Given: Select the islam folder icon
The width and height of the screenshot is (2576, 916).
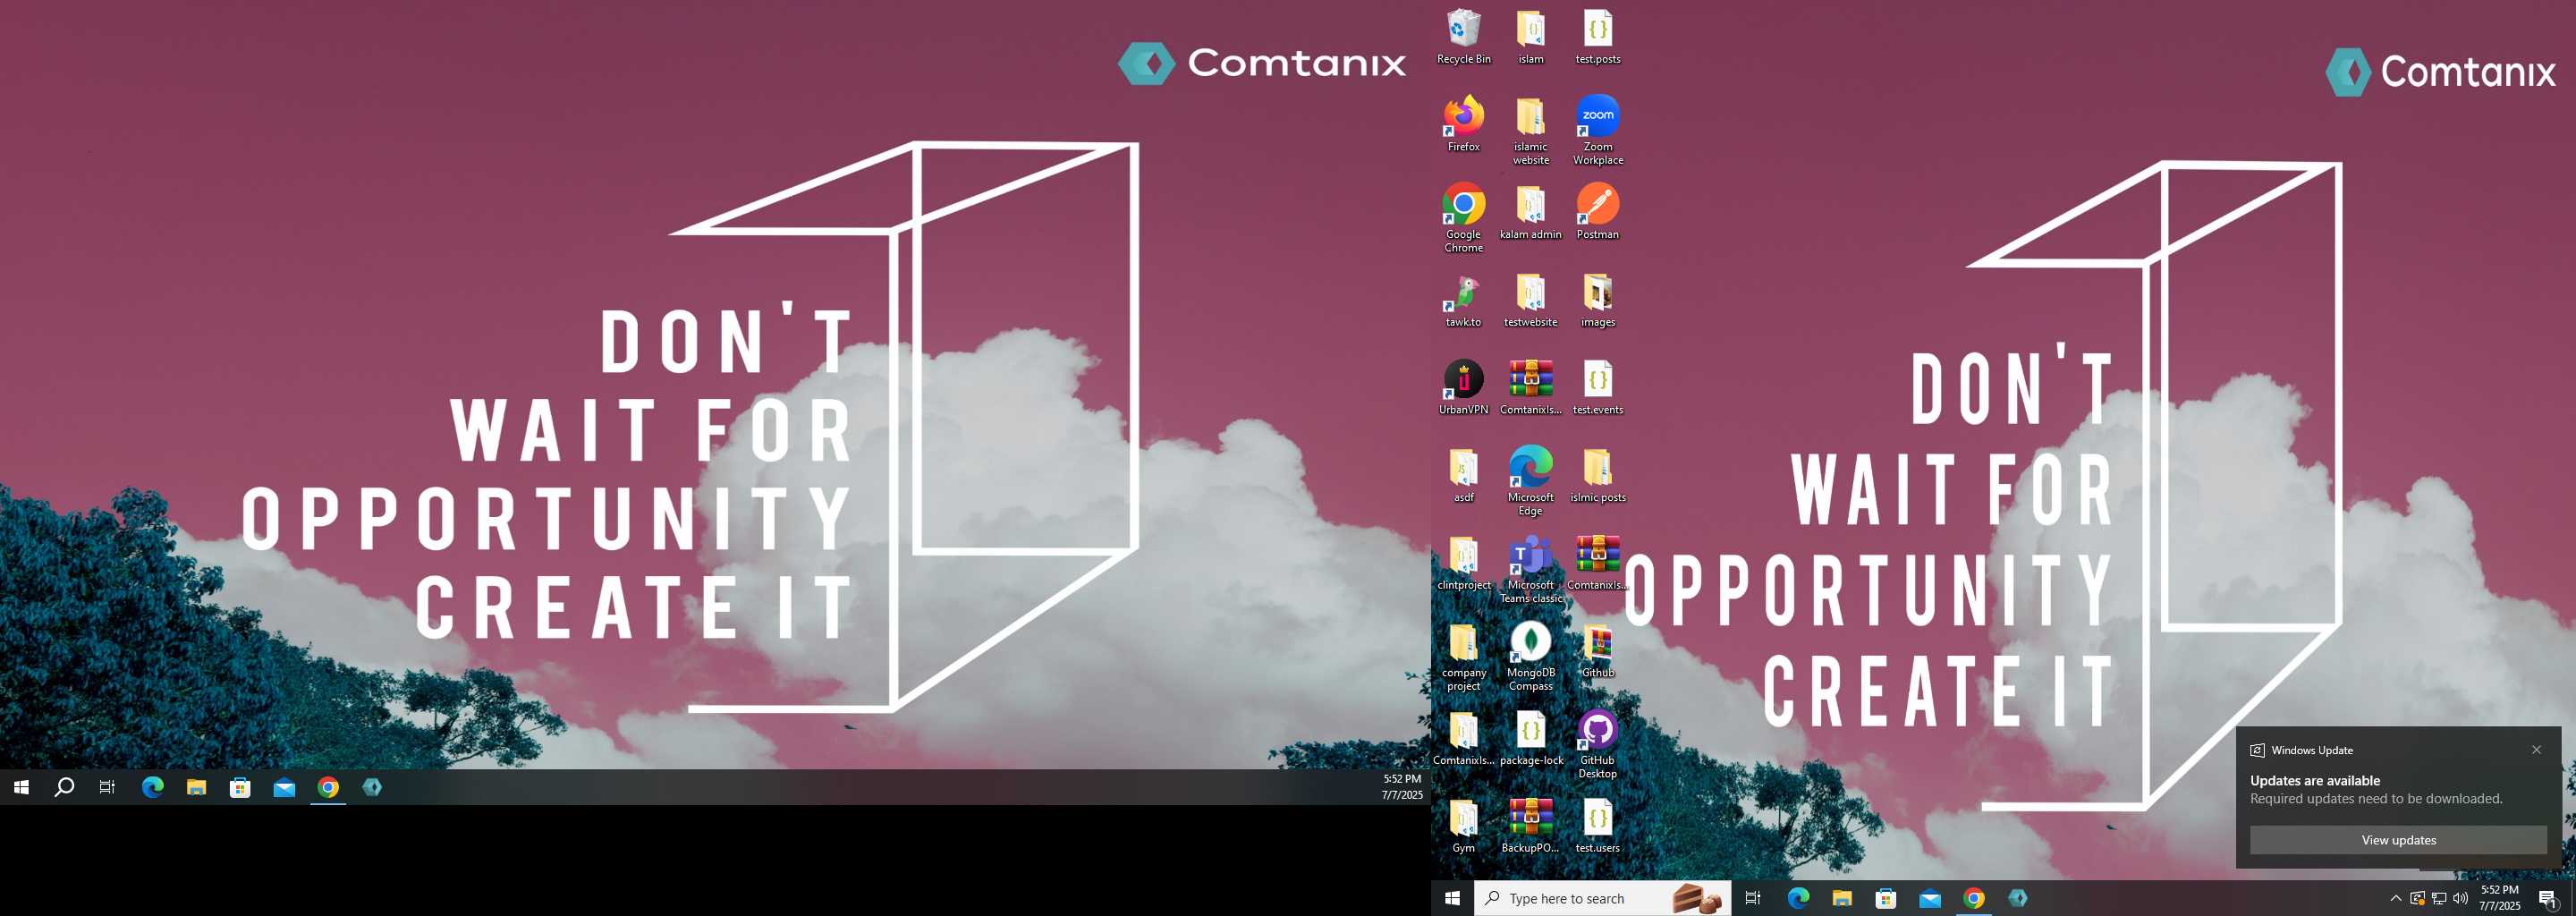Looking at the screenshot, I should (1530, 37).
